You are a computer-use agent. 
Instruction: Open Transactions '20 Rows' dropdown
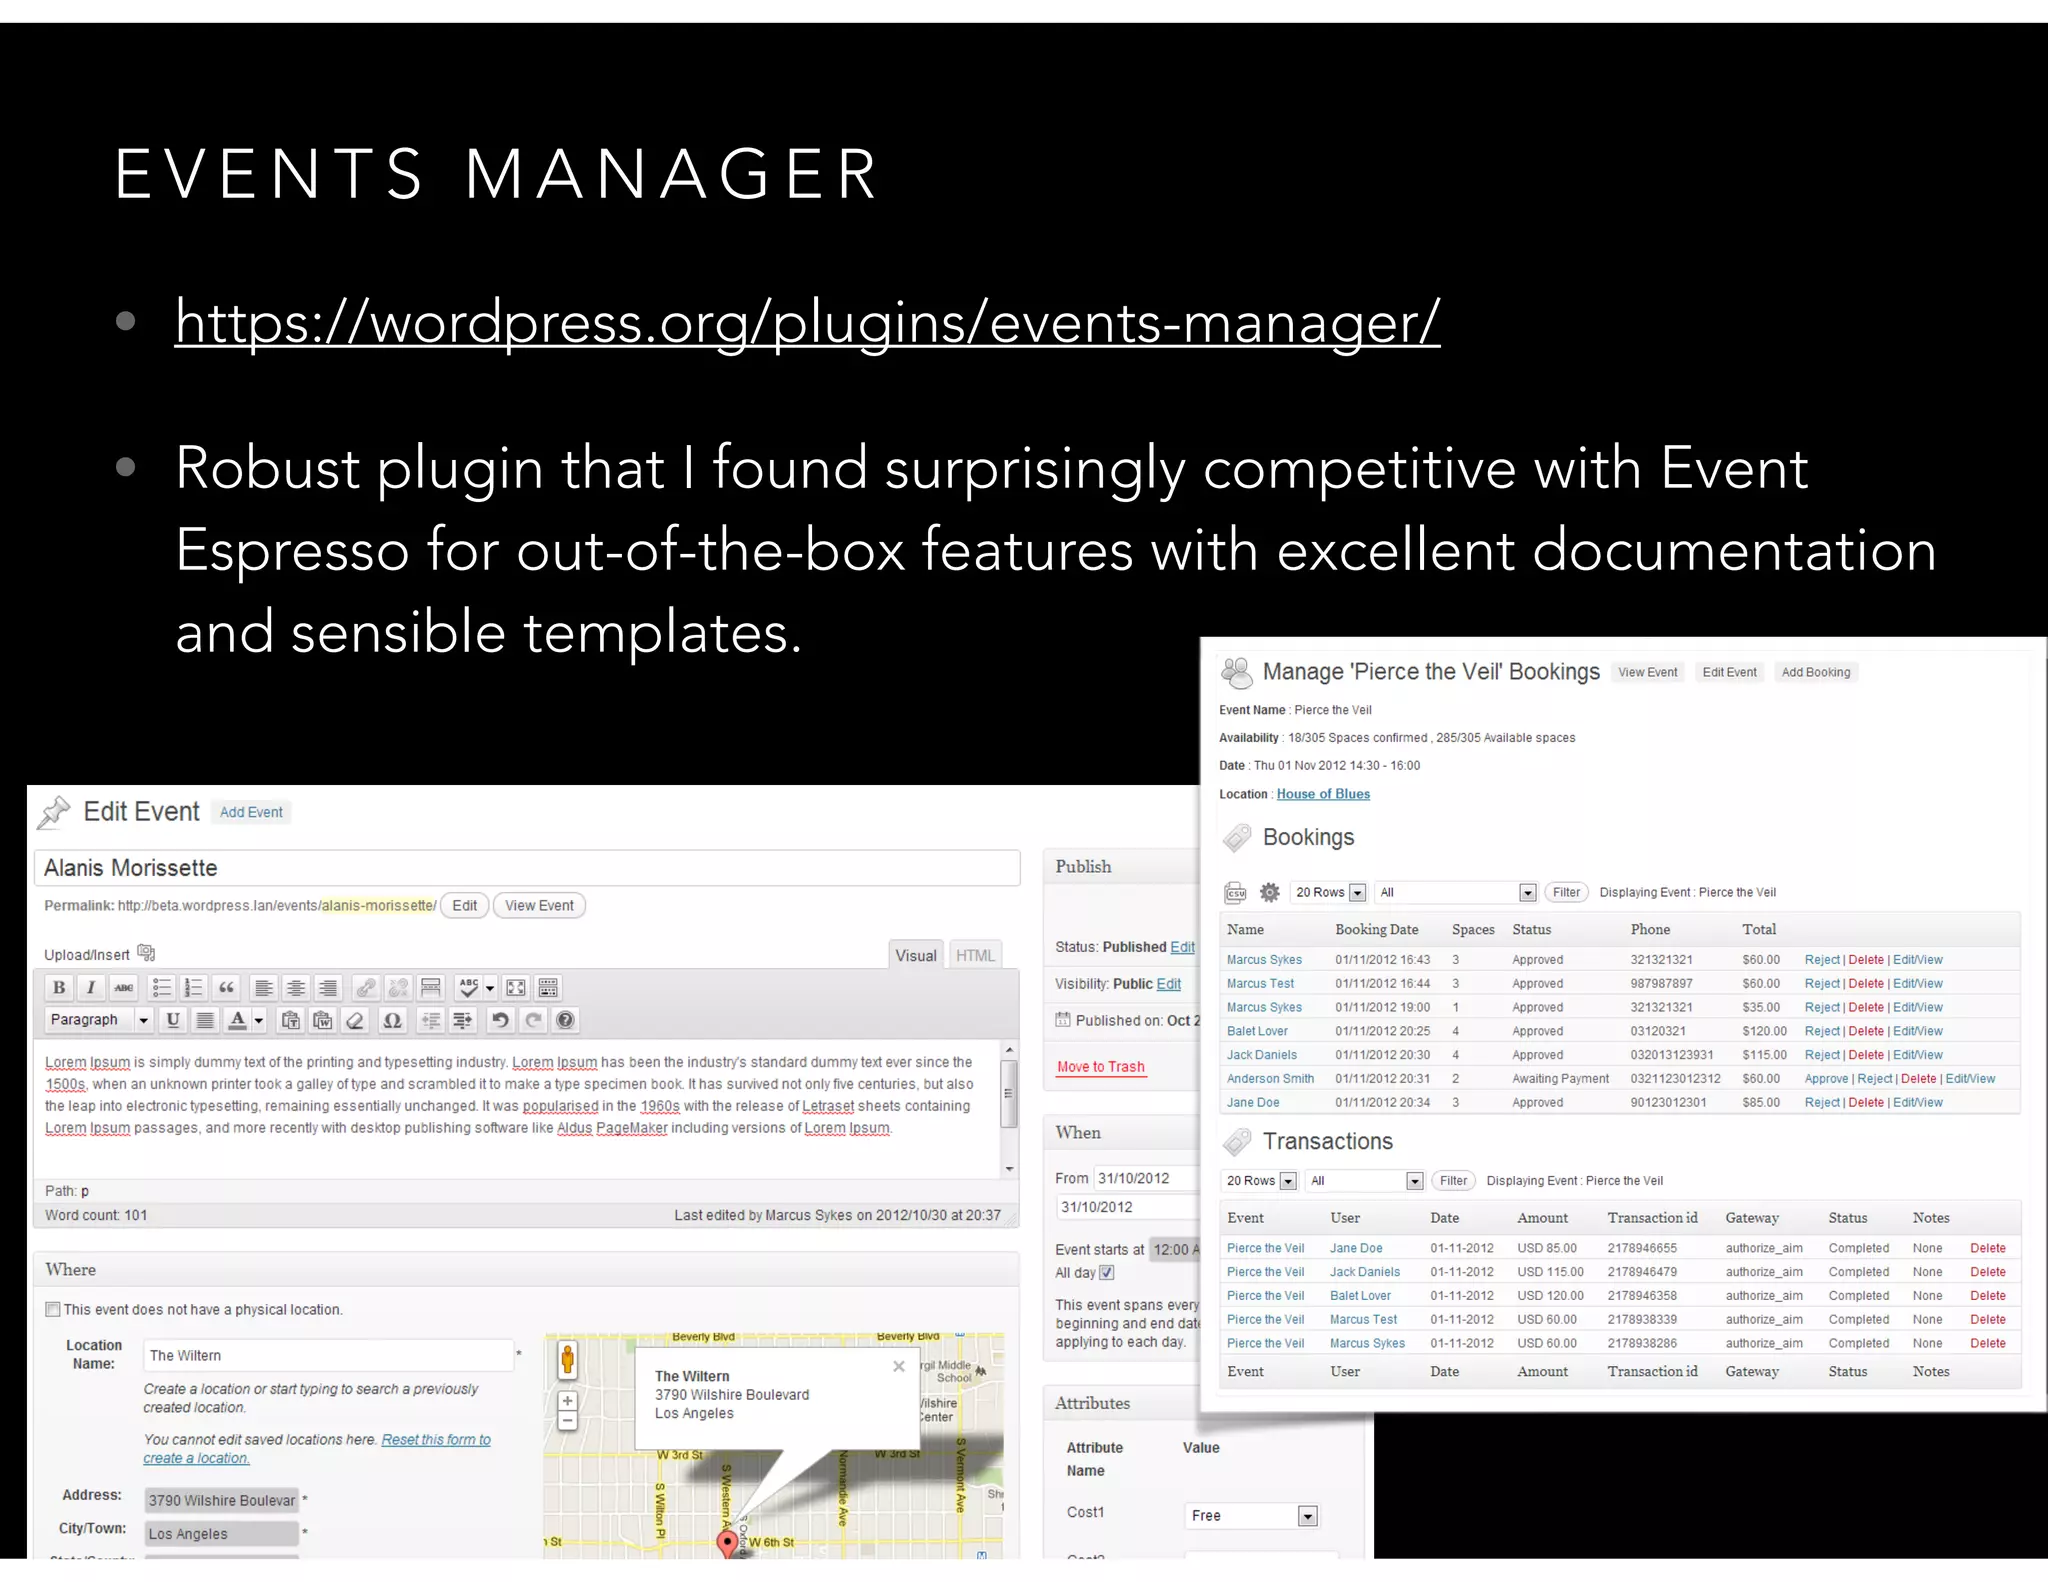[x=1260, y=1181]
